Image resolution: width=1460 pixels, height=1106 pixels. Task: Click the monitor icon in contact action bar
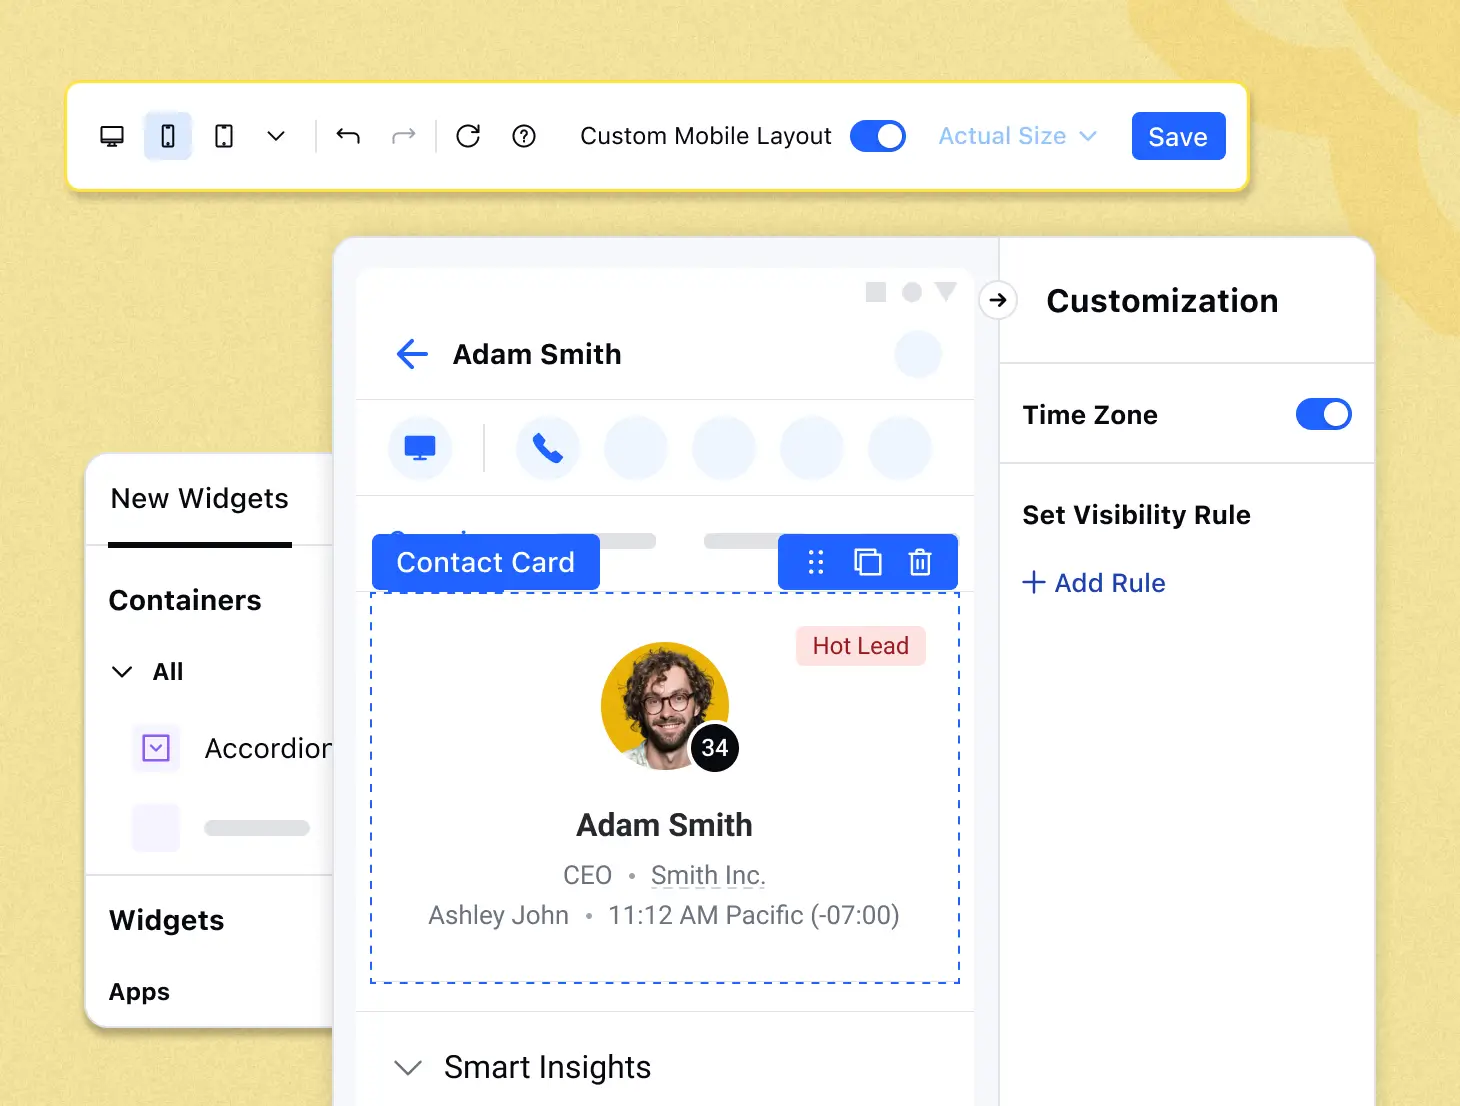[420, 448]
